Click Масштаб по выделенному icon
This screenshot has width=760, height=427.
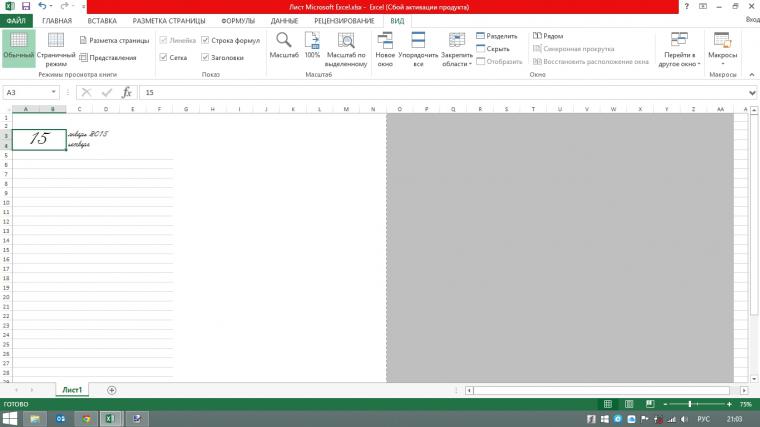coord(346,47)
